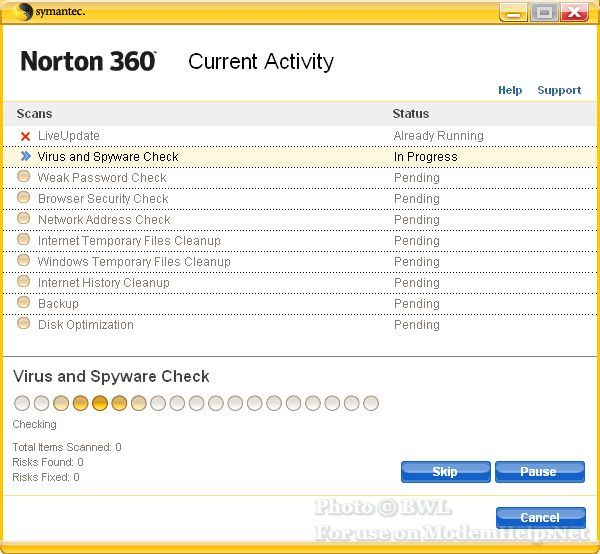Pause the running scan
The width and height of the screenshot is (600, 554).
[540, 472]
